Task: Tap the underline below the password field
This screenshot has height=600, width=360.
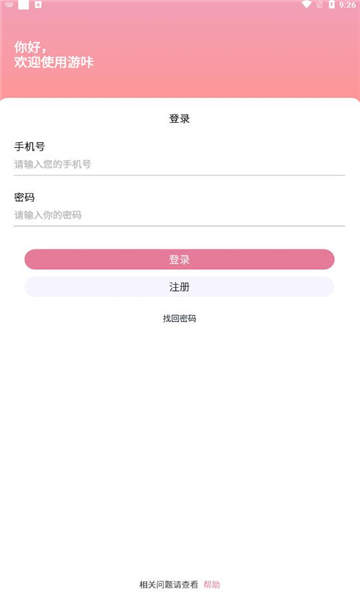Action: coord(179,226)
